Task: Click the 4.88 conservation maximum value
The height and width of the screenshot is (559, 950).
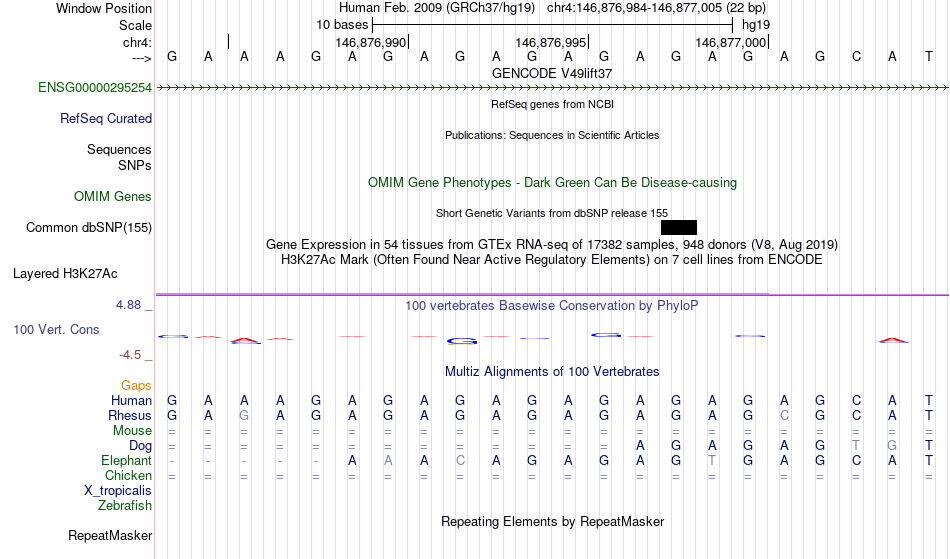Action: [128, 305]
